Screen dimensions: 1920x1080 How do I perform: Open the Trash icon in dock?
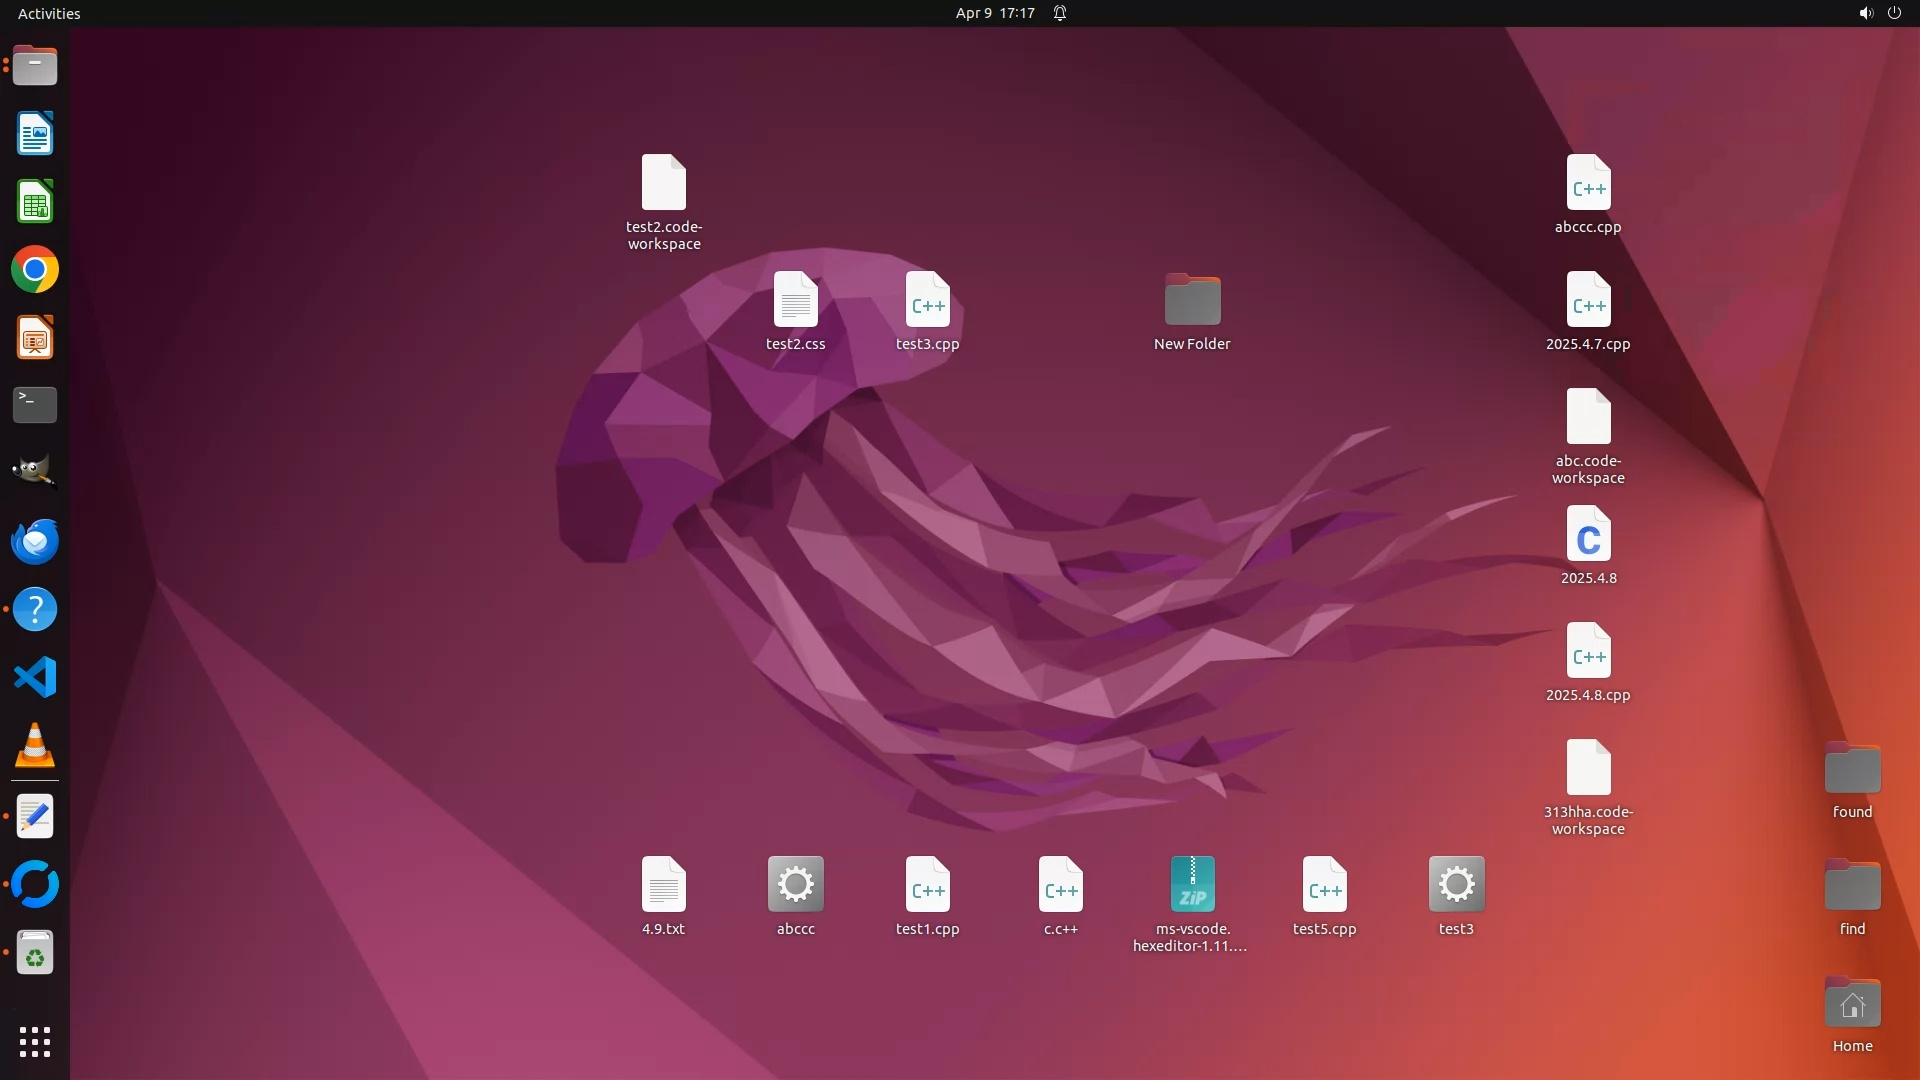click(35, 953)
